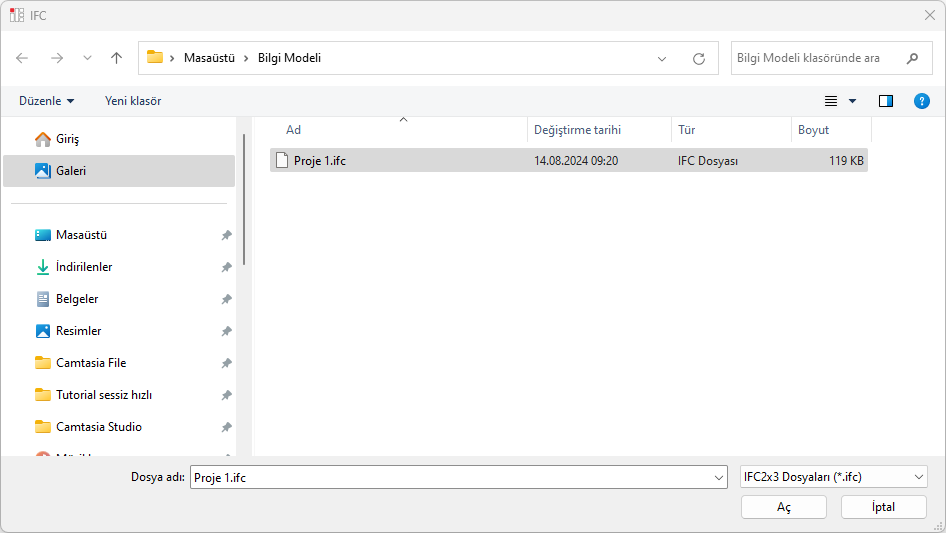Open the view options dropdown arrow
This screenshot has width=946, height=533.
coord(853,101)
